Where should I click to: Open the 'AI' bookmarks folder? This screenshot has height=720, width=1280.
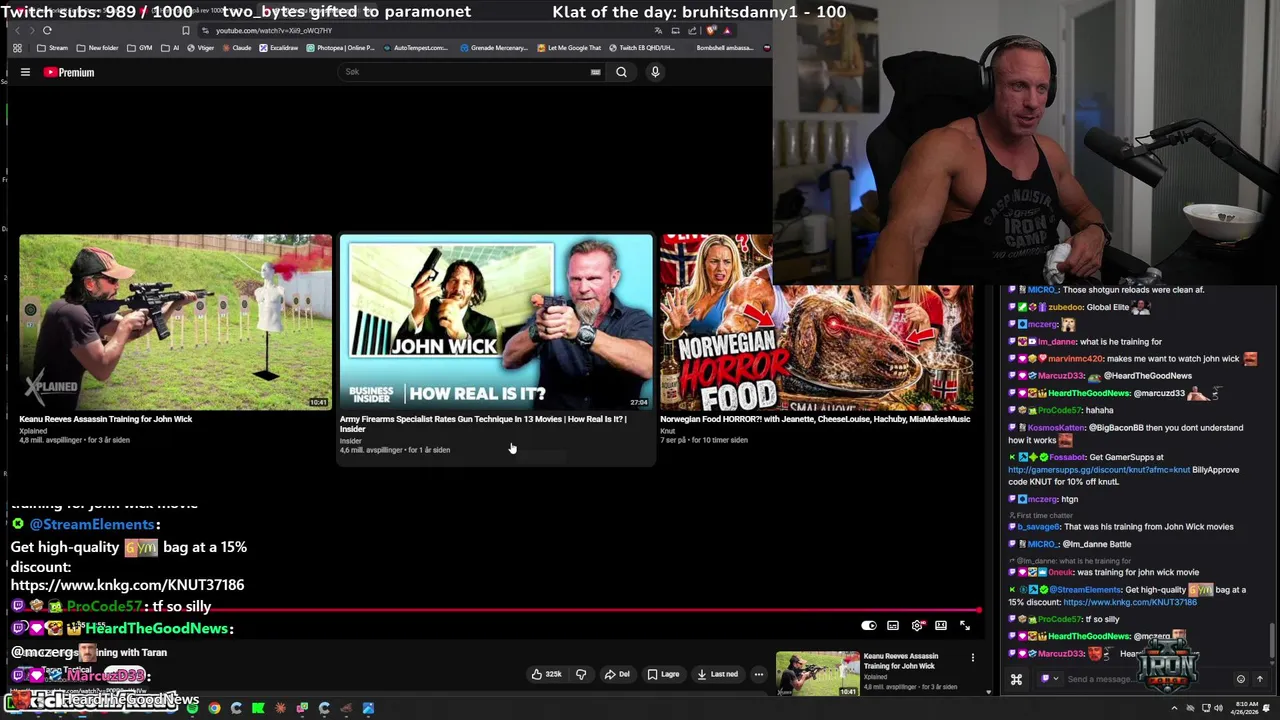click(171, 48)
